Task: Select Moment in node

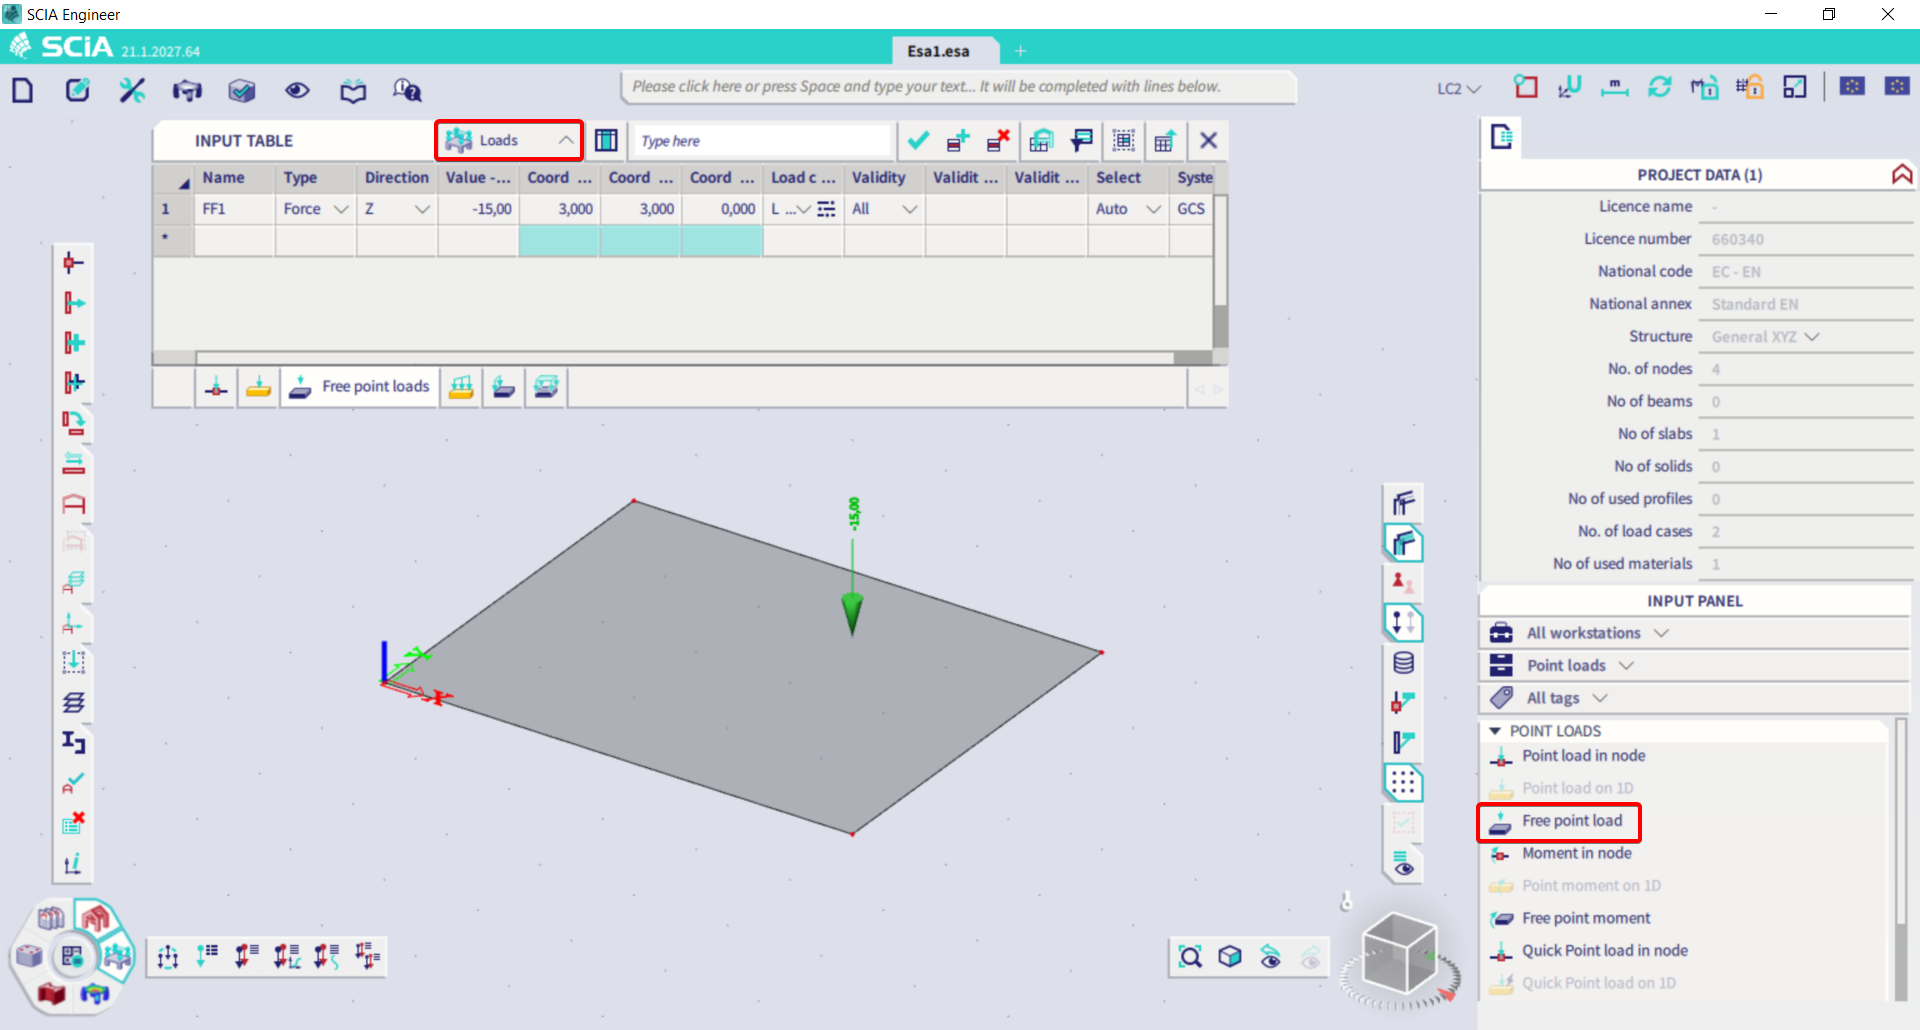Action: [x=1576, y=853]
